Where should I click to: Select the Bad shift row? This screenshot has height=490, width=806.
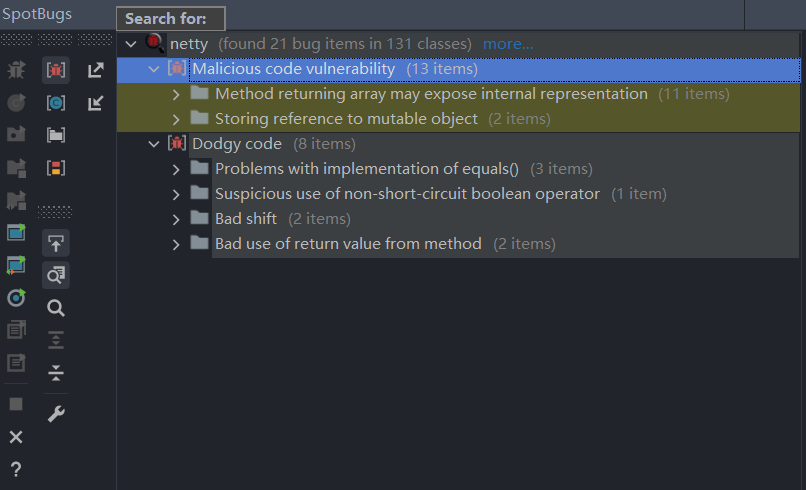459,219
